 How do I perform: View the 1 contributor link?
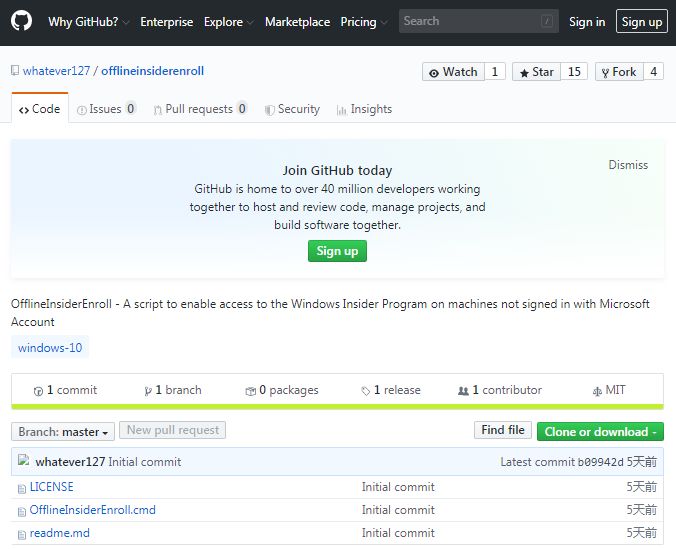500,390
